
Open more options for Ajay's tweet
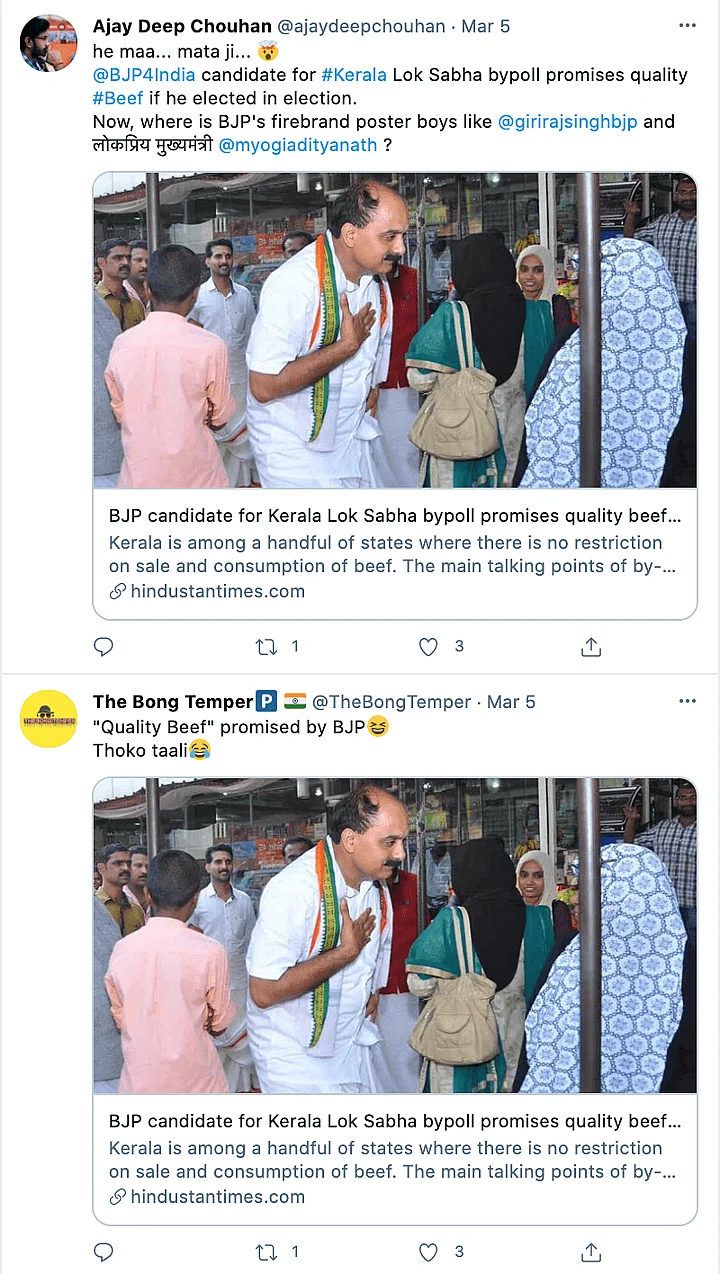[687, 27]
